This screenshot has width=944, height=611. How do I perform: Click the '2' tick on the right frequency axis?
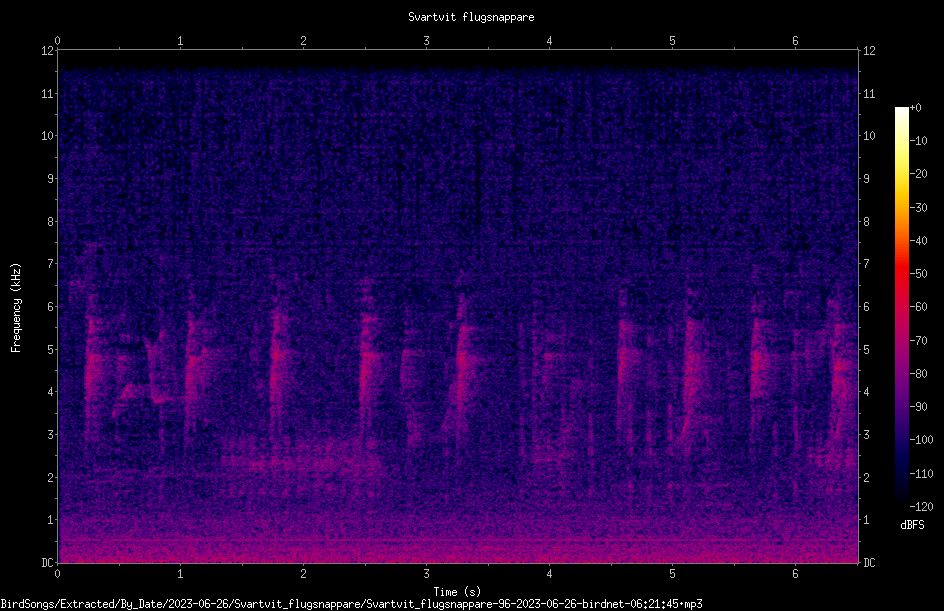pos(866,477)
